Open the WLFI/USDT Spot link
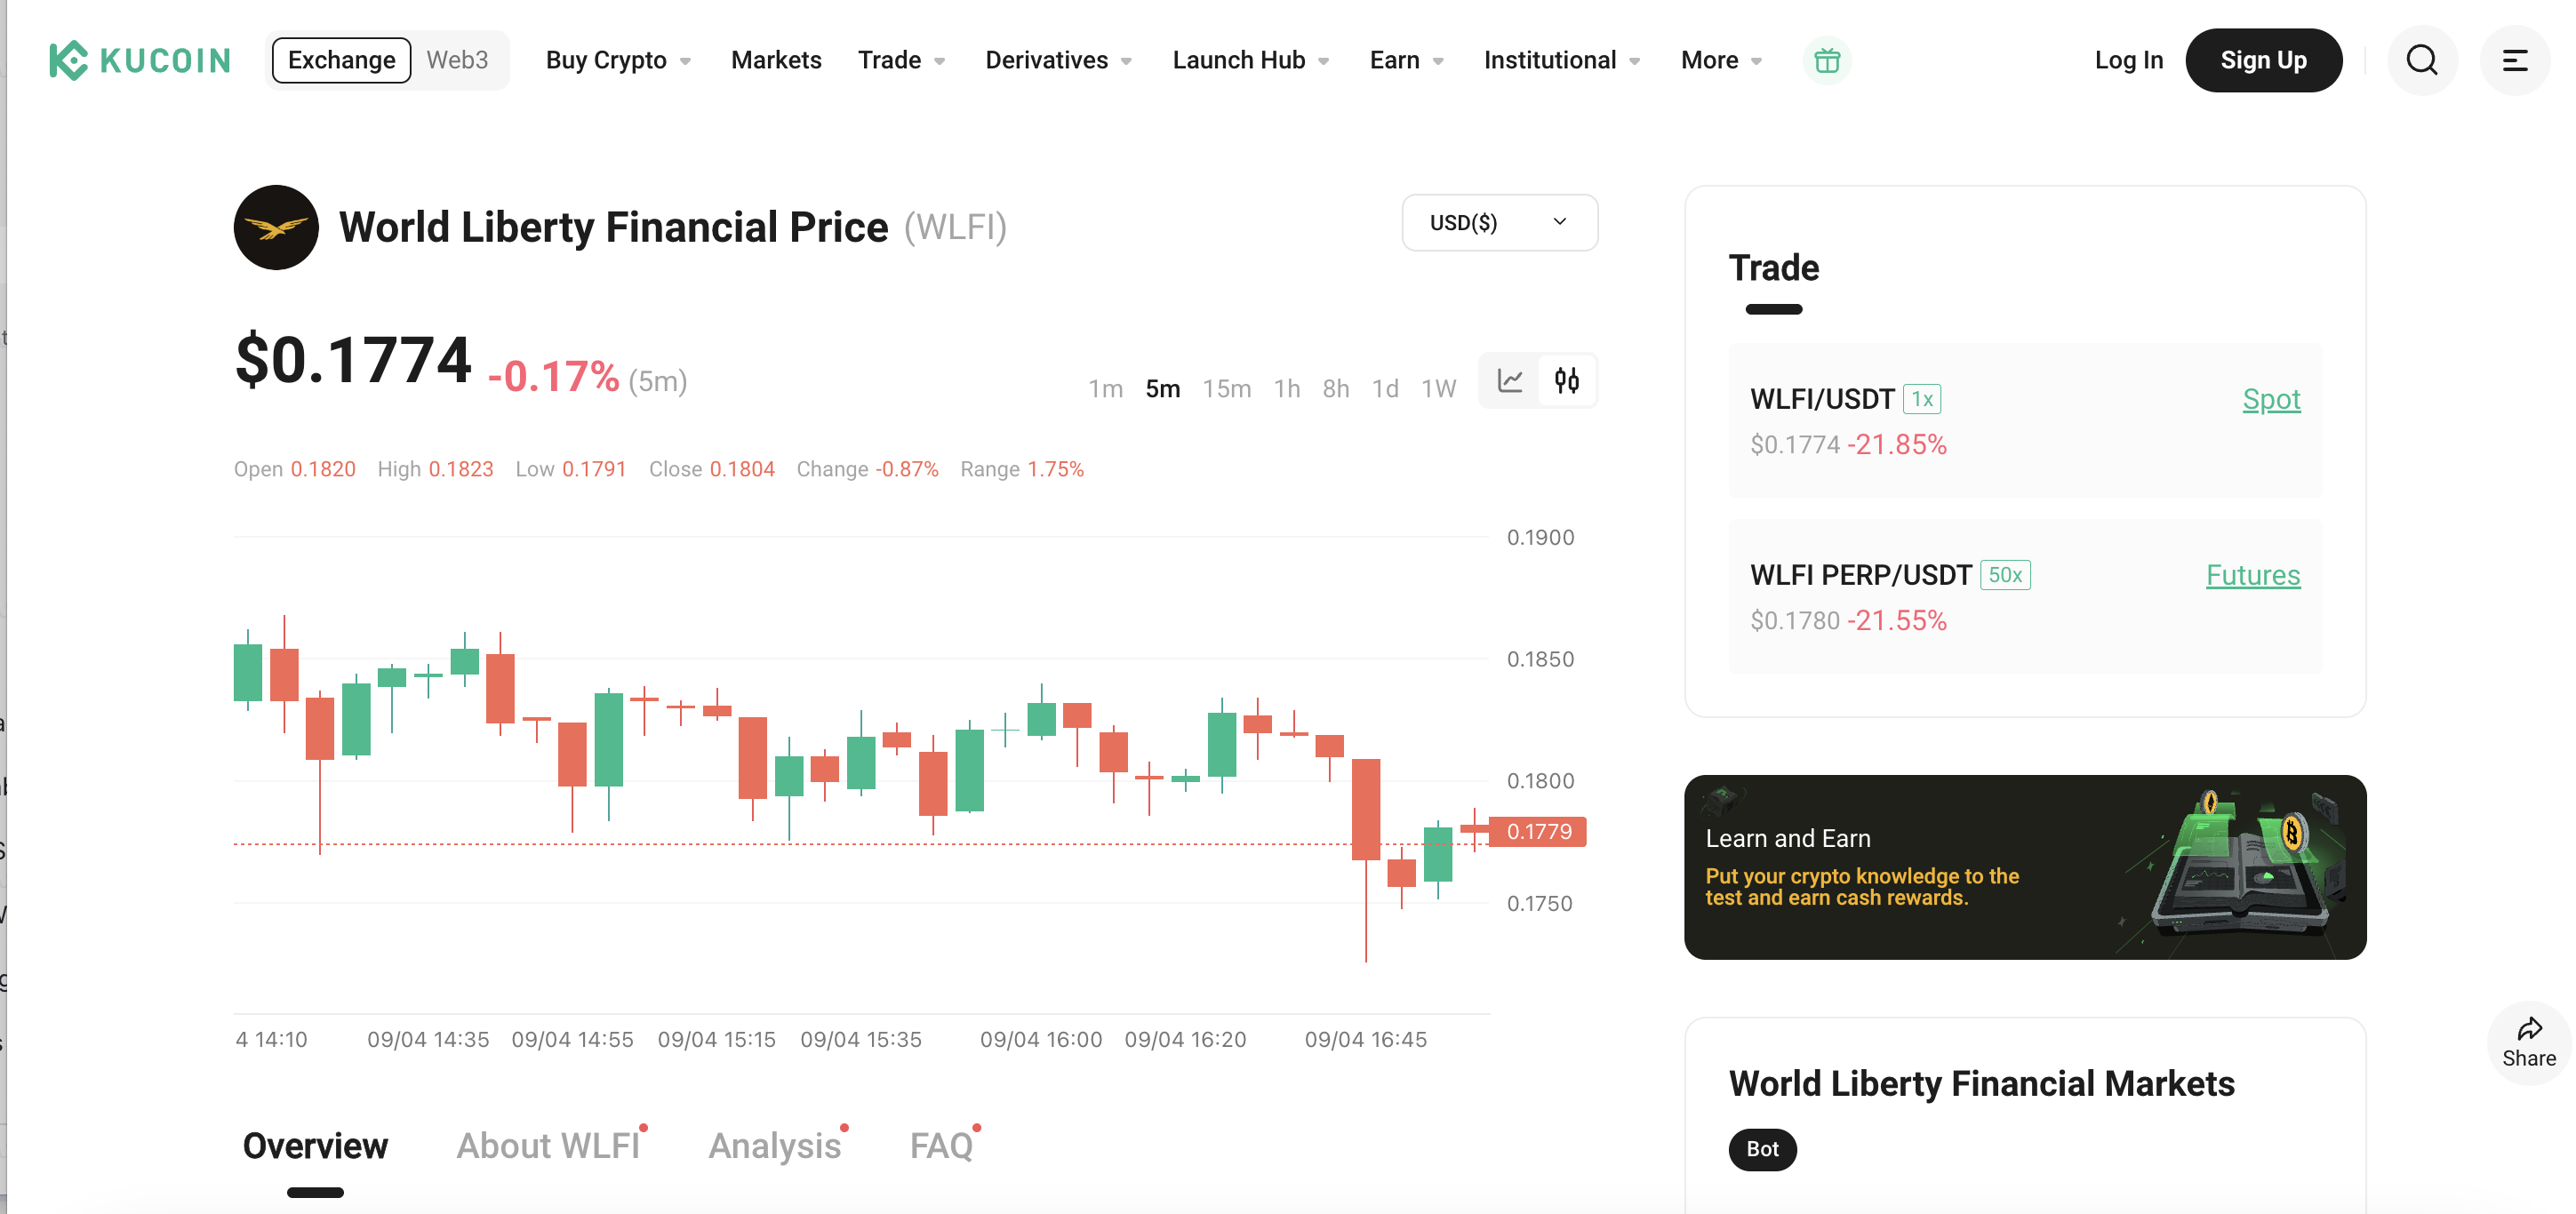 click(x=2270, y=399)
